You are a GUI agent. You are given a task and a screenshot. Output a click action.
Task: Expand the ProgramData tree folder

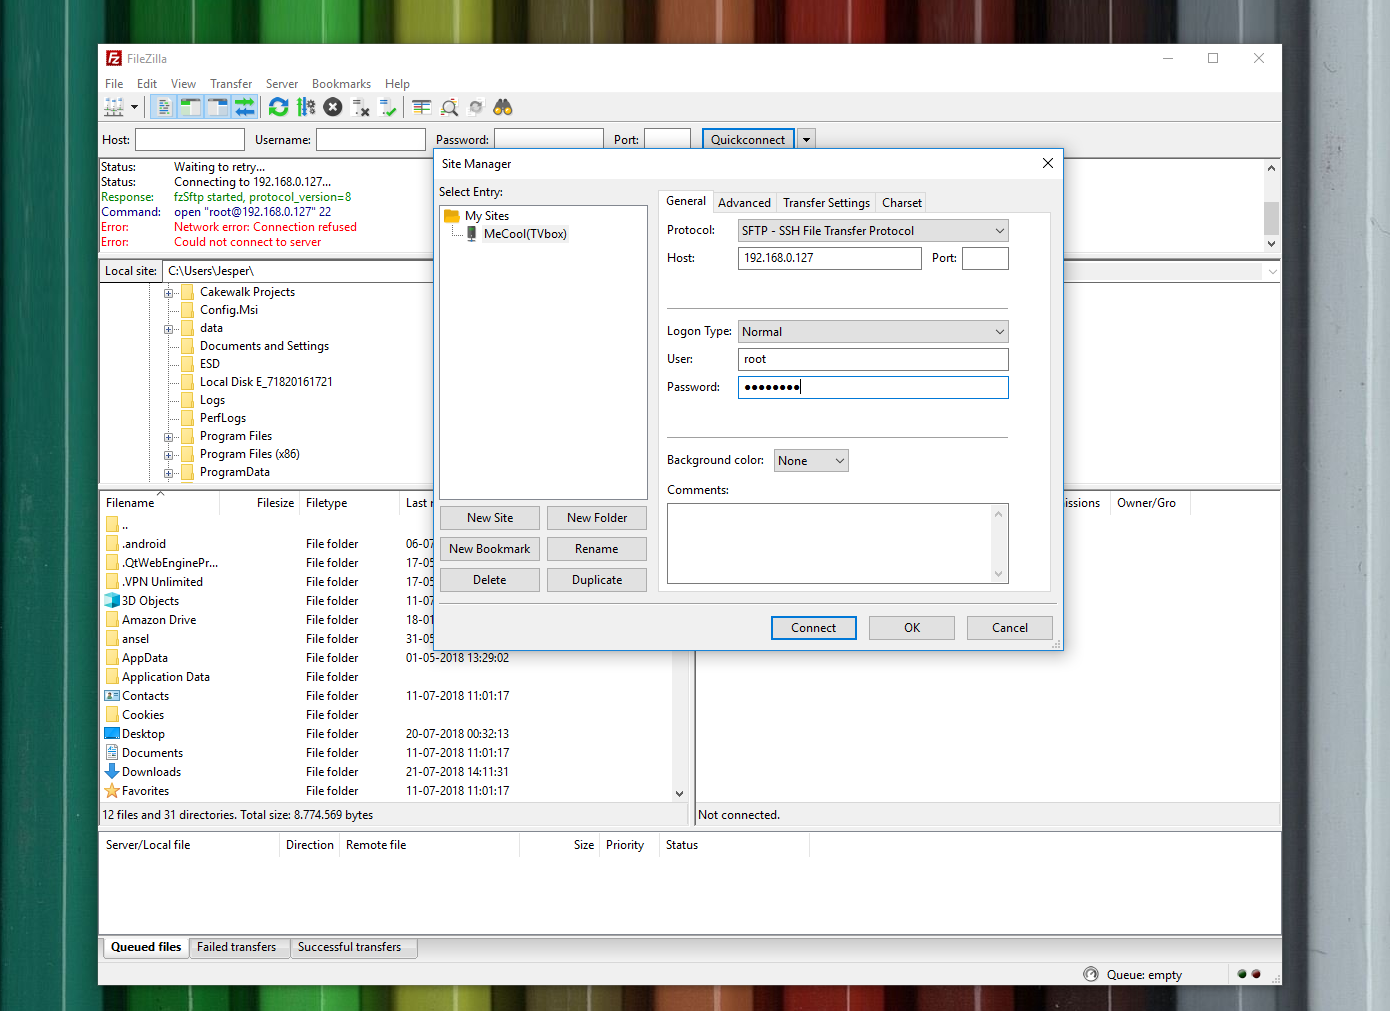coord(169,473)
